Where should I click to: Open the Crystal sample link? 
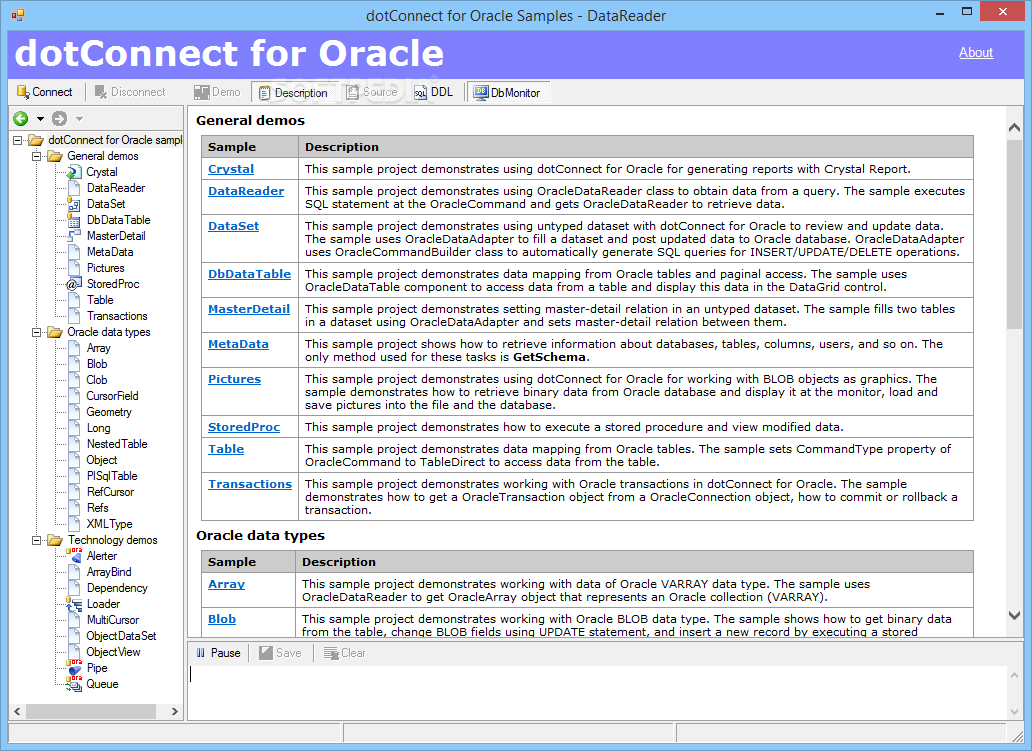click(230, 169)
